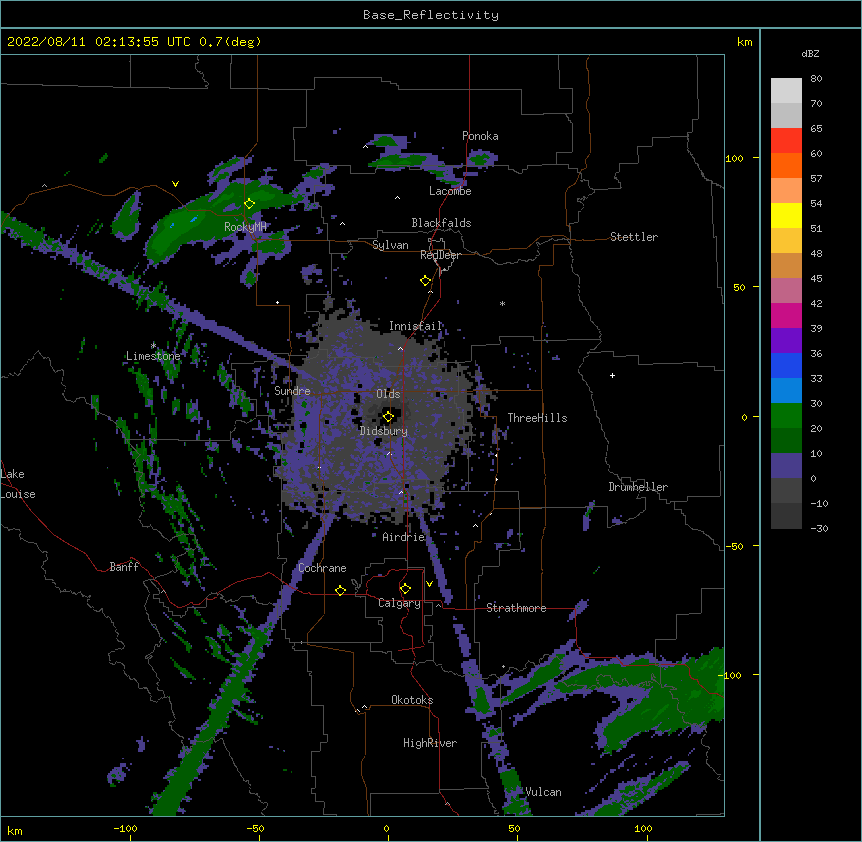Click the yellow V marker east of Calgary
The image size is (862, 842).
coord(429,584)
